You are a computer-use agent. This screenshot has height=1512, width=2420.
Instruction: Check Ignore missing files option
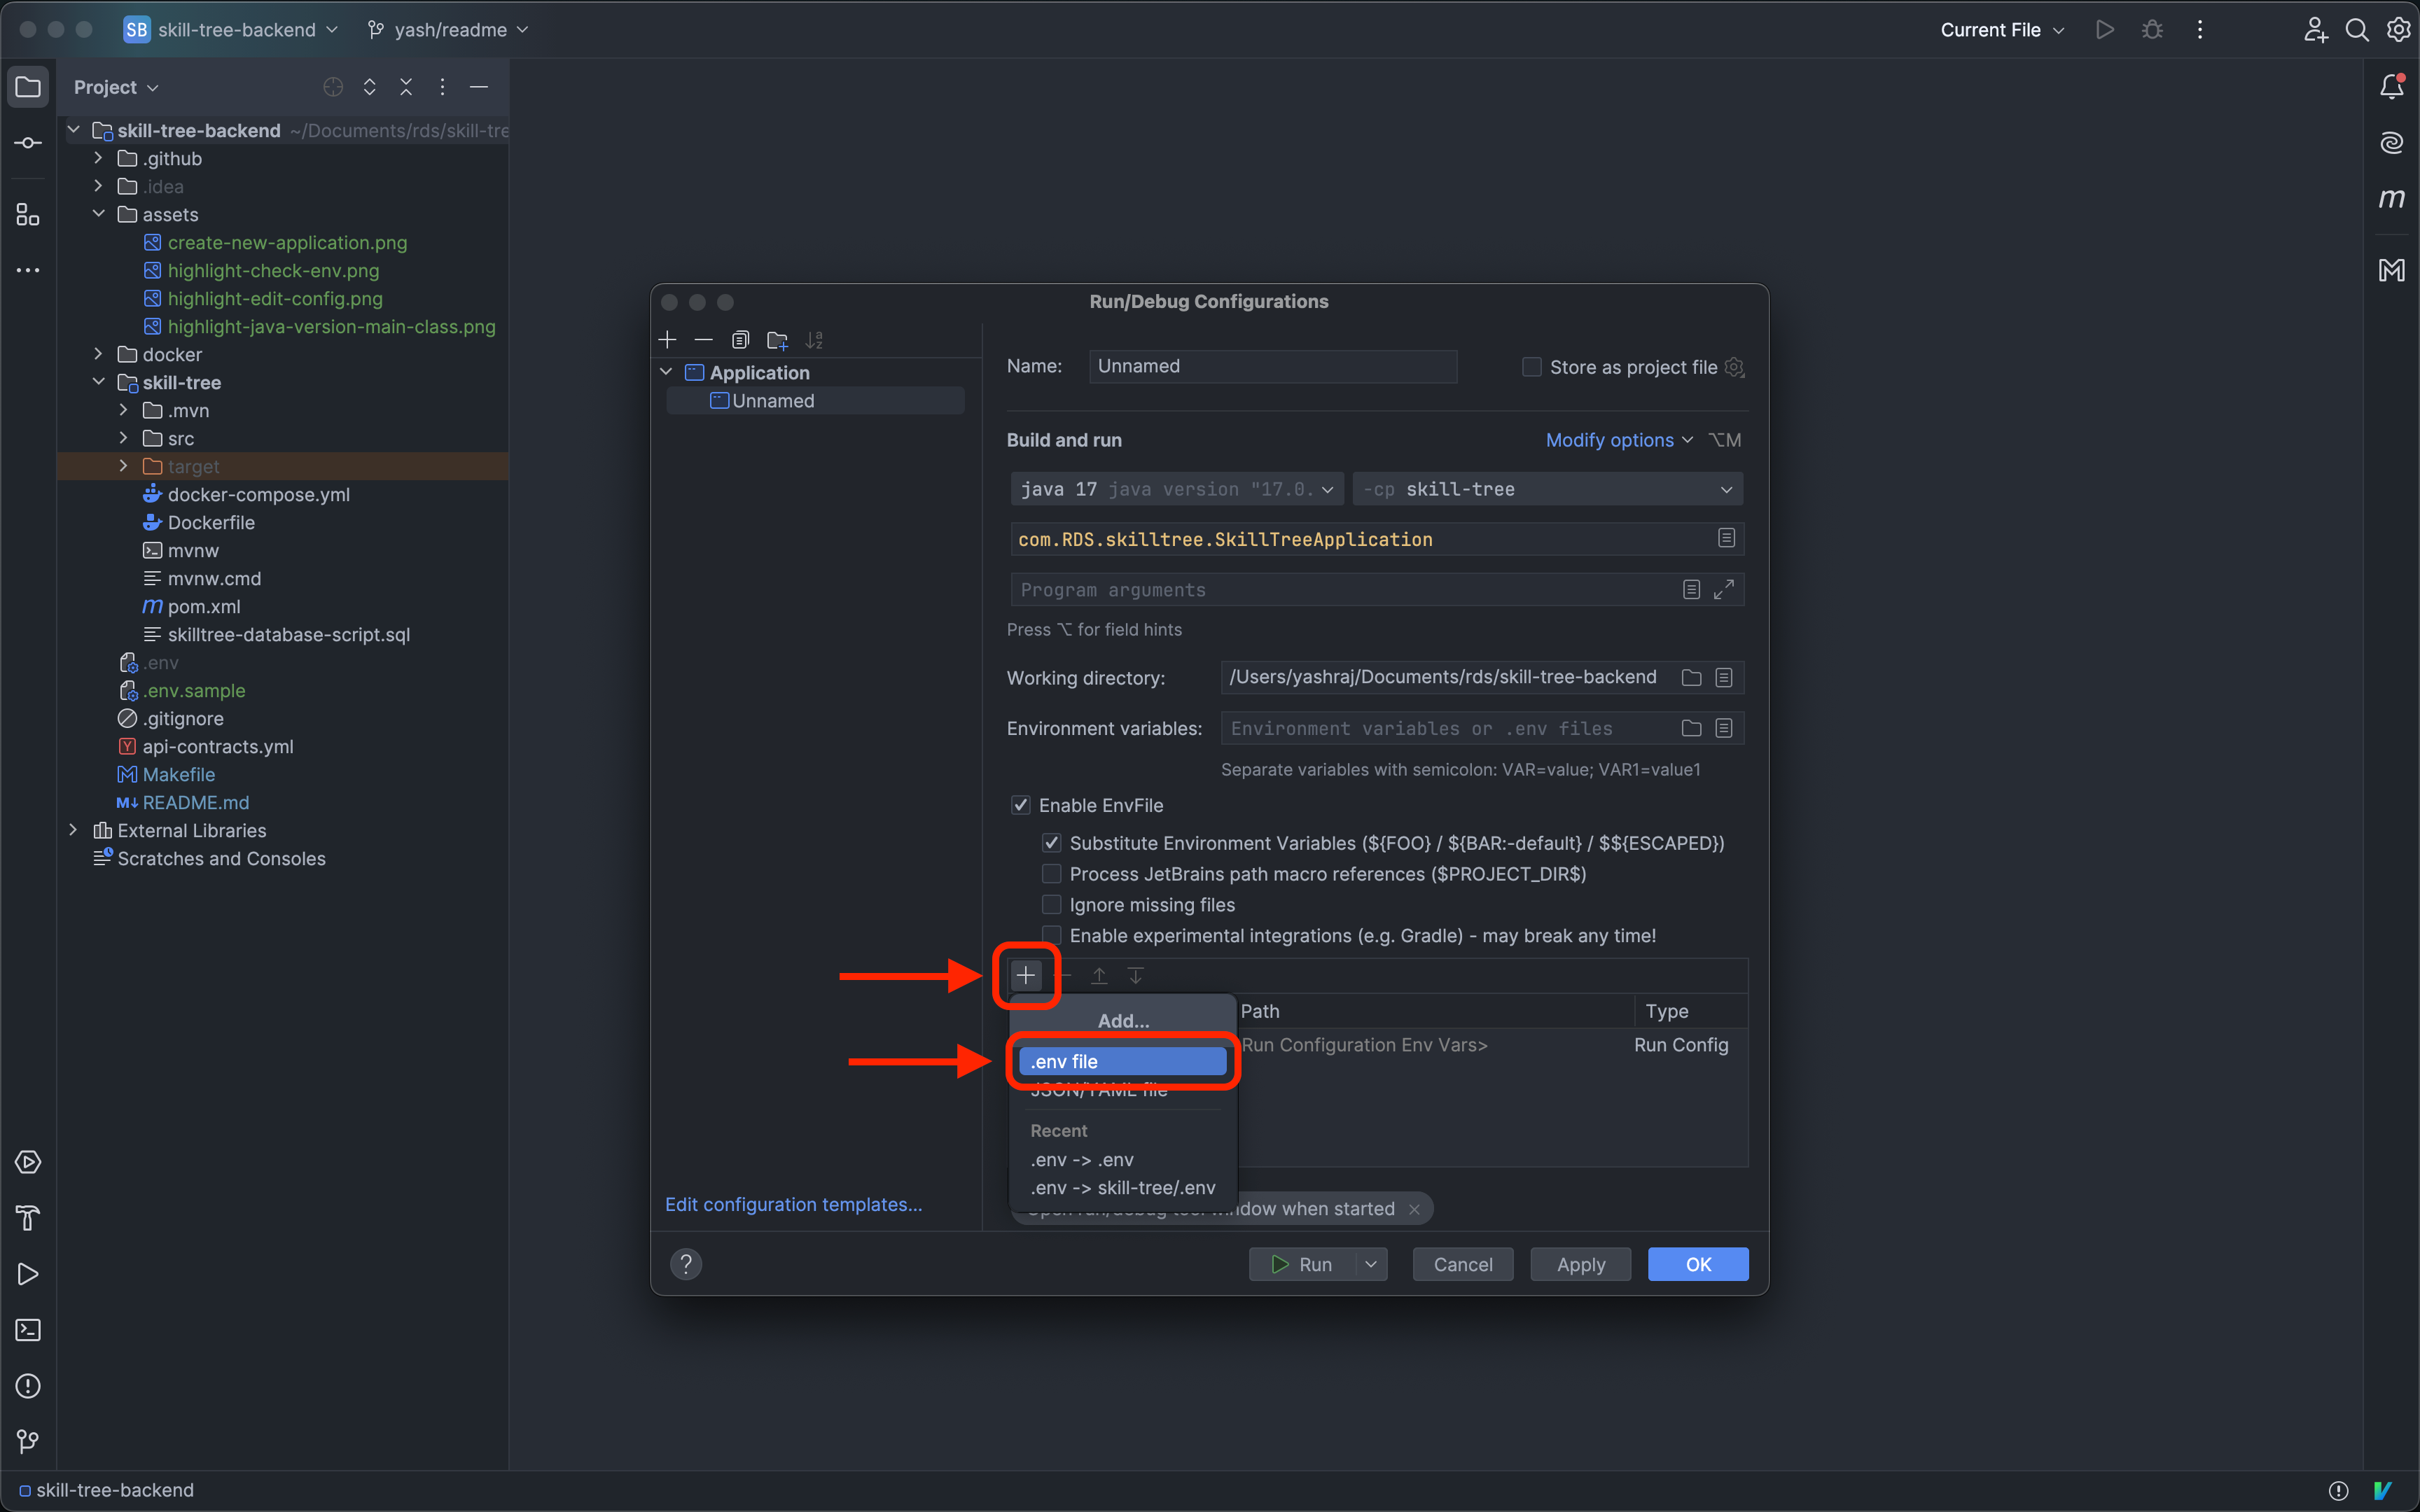click(1051, 905)
